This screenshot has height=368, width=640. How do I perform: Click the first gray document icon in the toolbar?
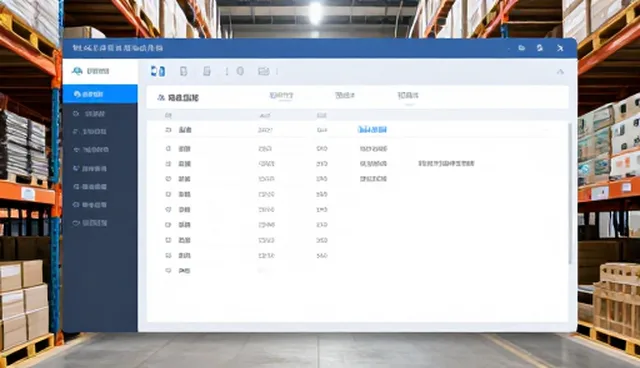coord(184,71)
